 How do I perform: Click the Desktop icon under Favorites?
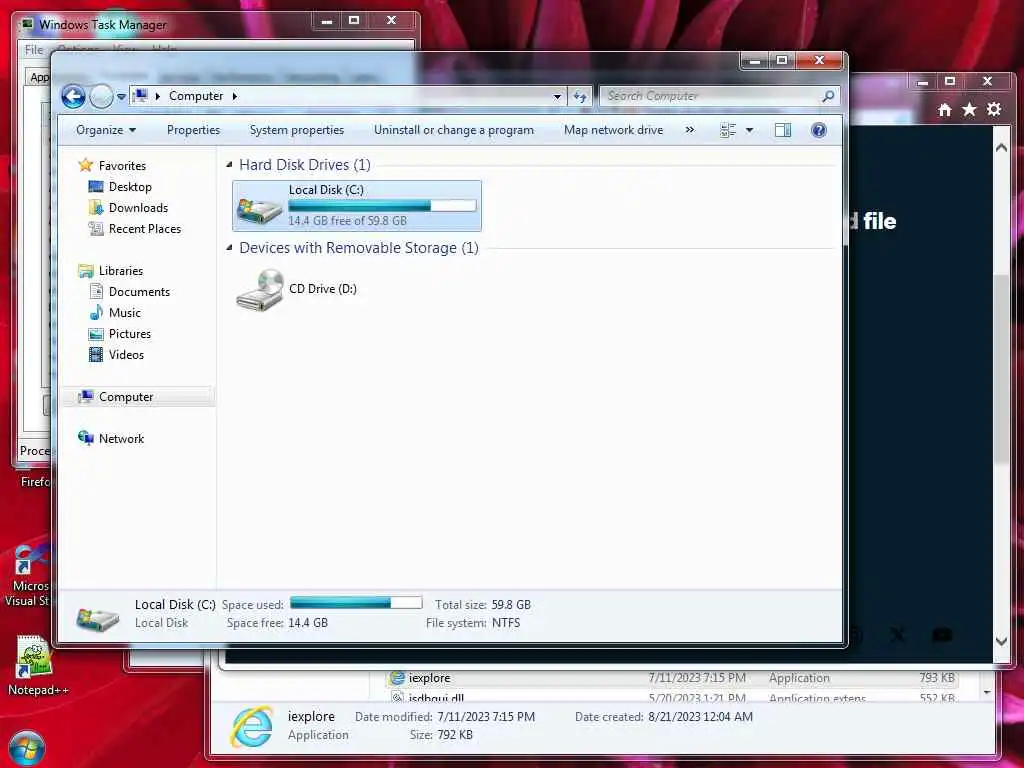(x=96, y=187)
